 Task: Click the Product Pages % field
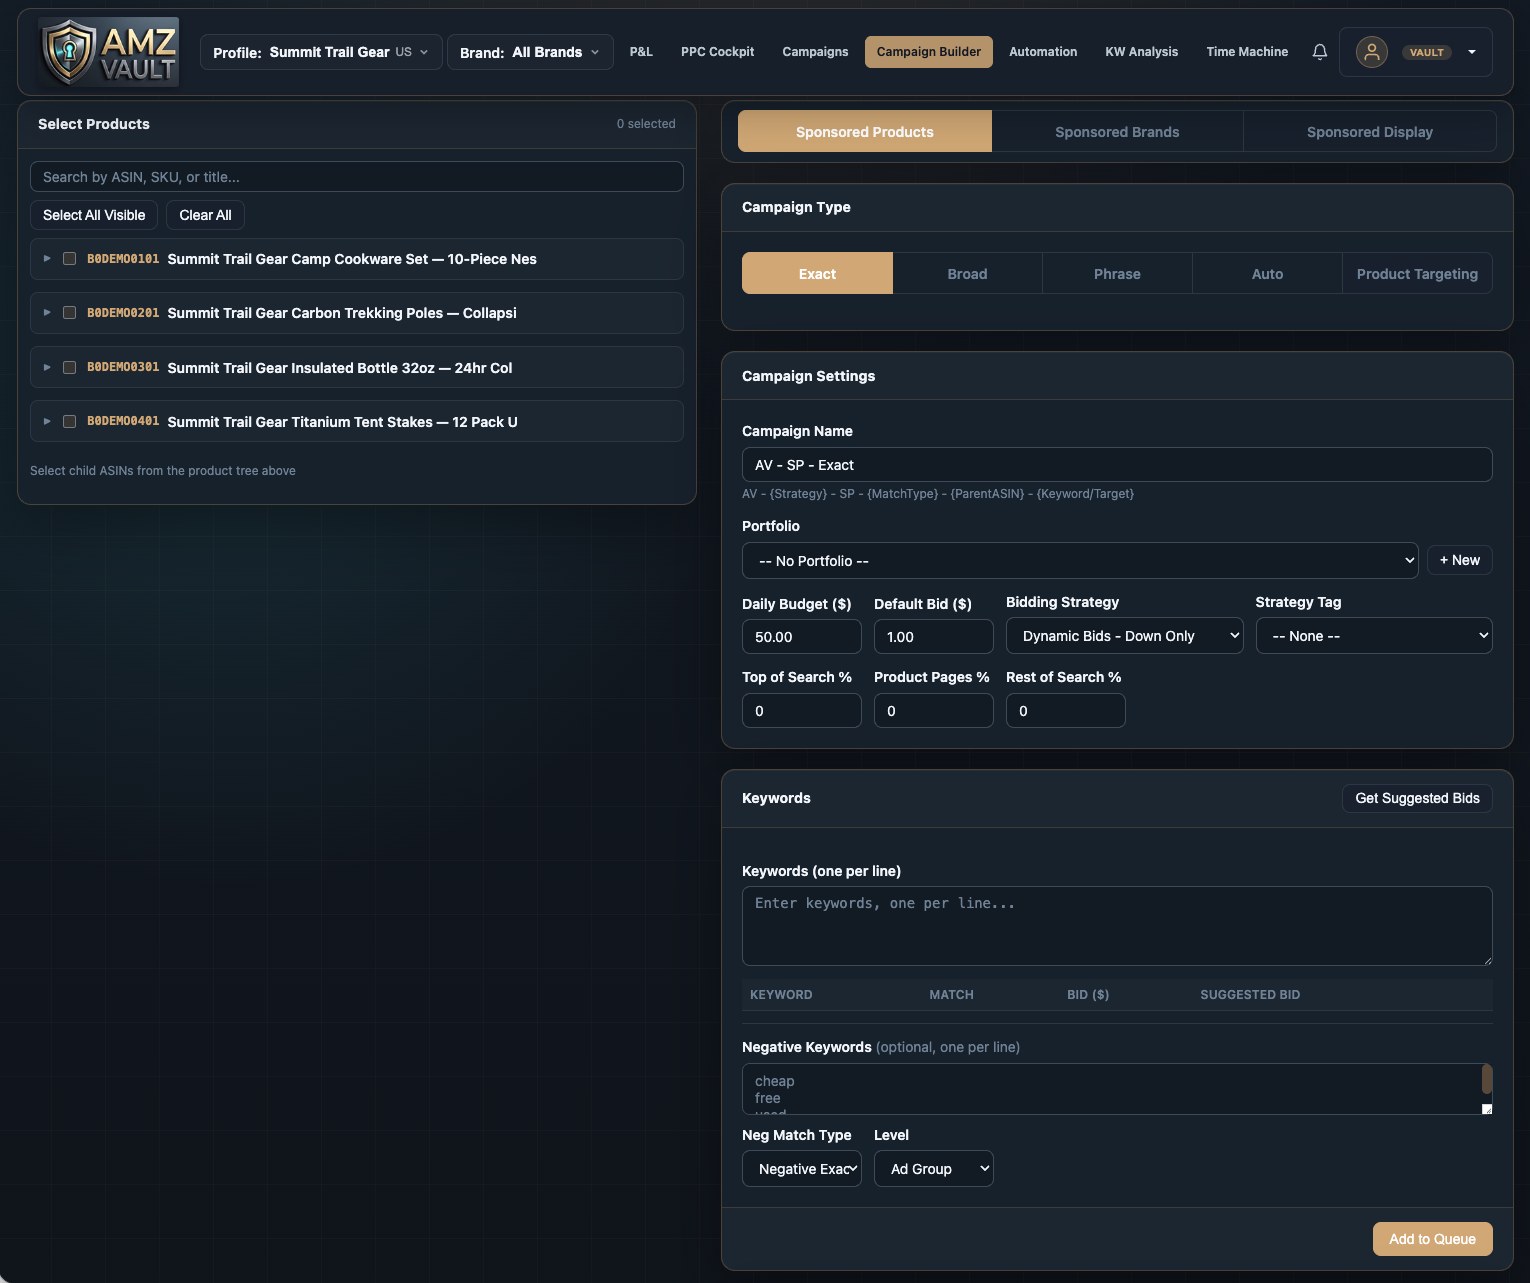(933, 711)
